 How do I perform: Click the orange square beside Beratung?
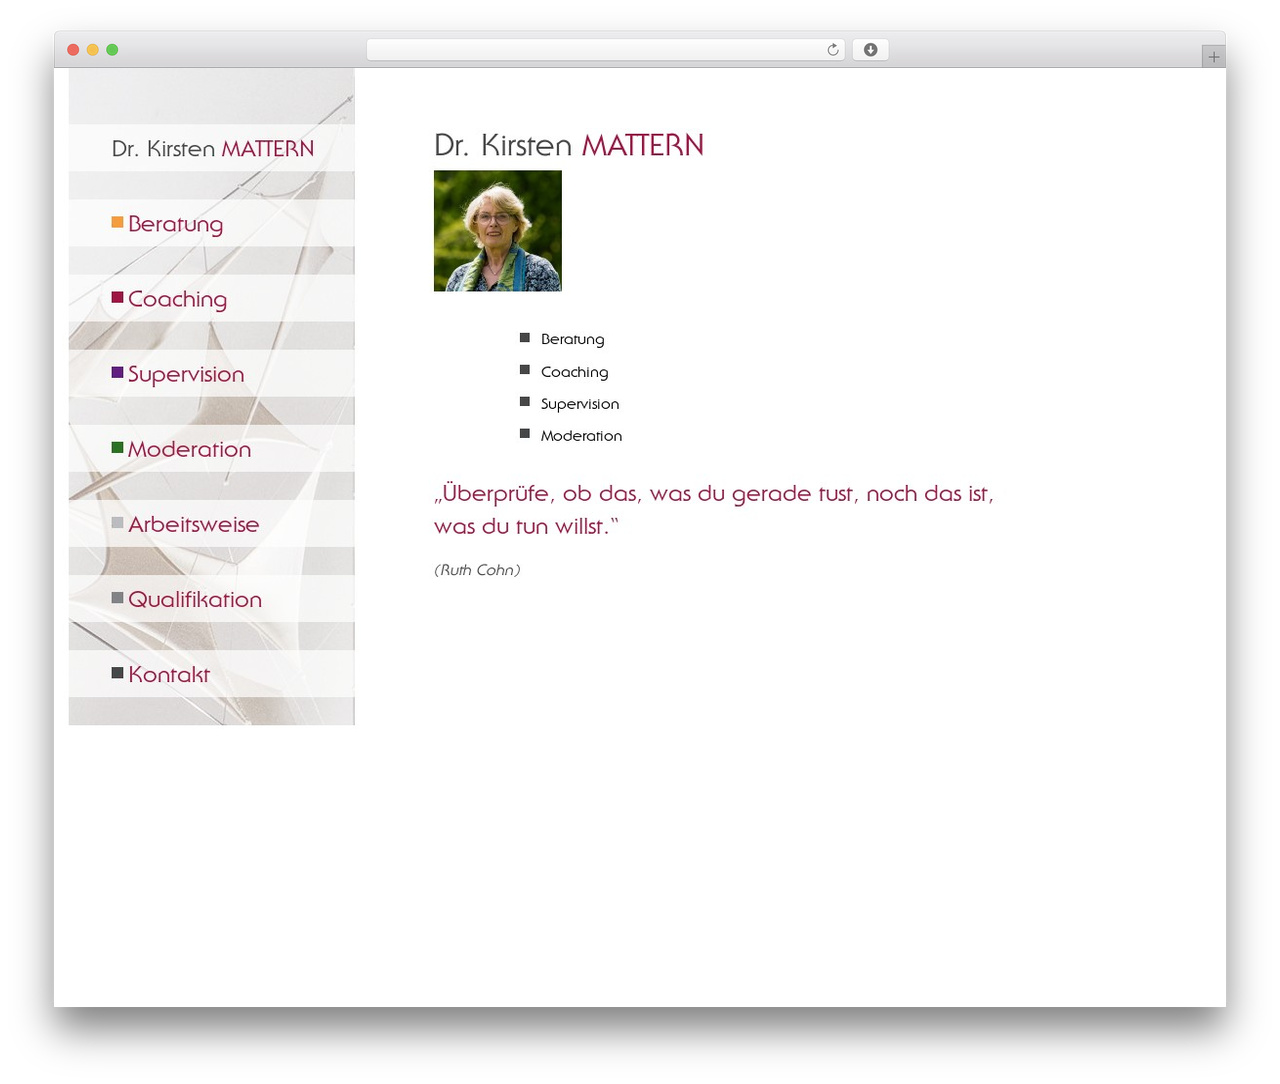coord(117,222)
